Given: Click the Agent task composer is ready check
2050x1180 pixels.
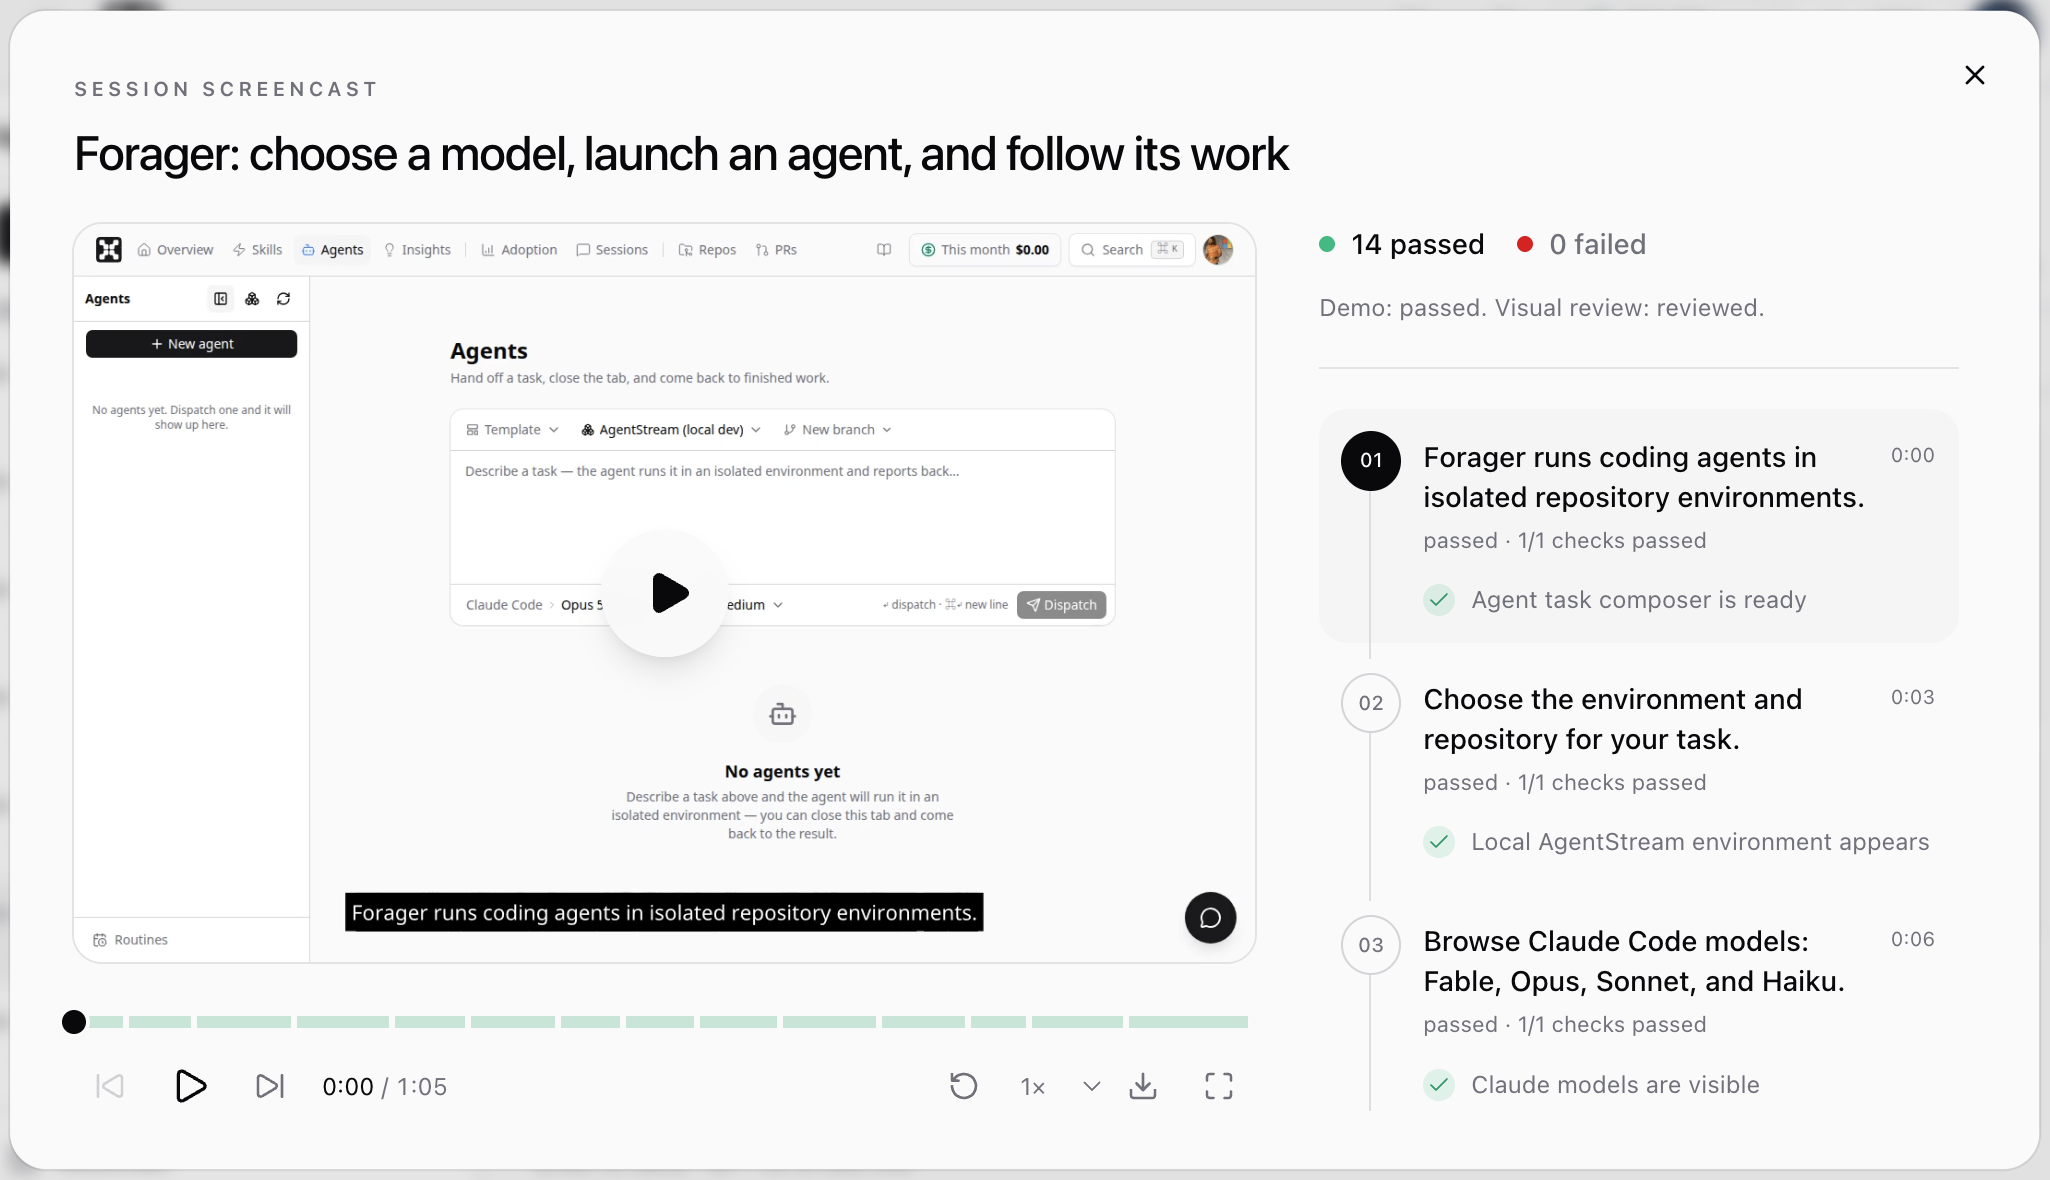Looking at the screenshot, I should (x=1615, y=600).
